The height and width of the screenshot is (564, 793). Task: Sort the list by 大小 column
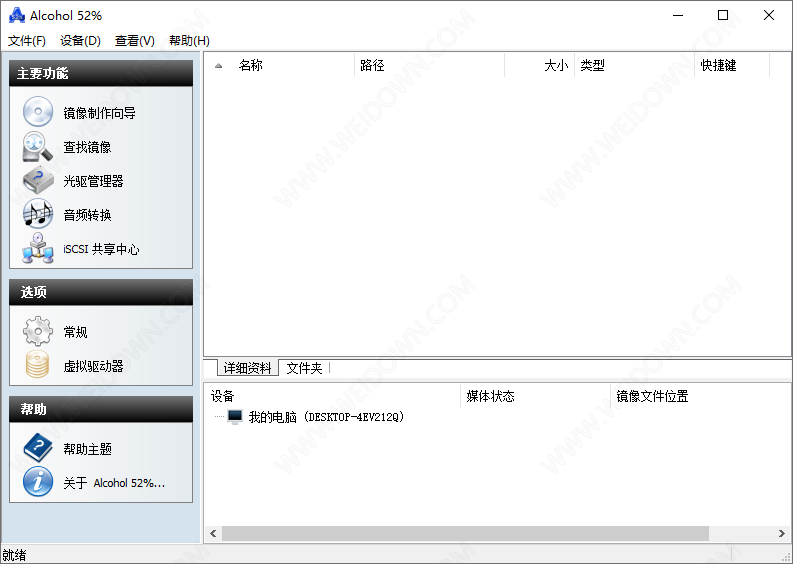540,65
